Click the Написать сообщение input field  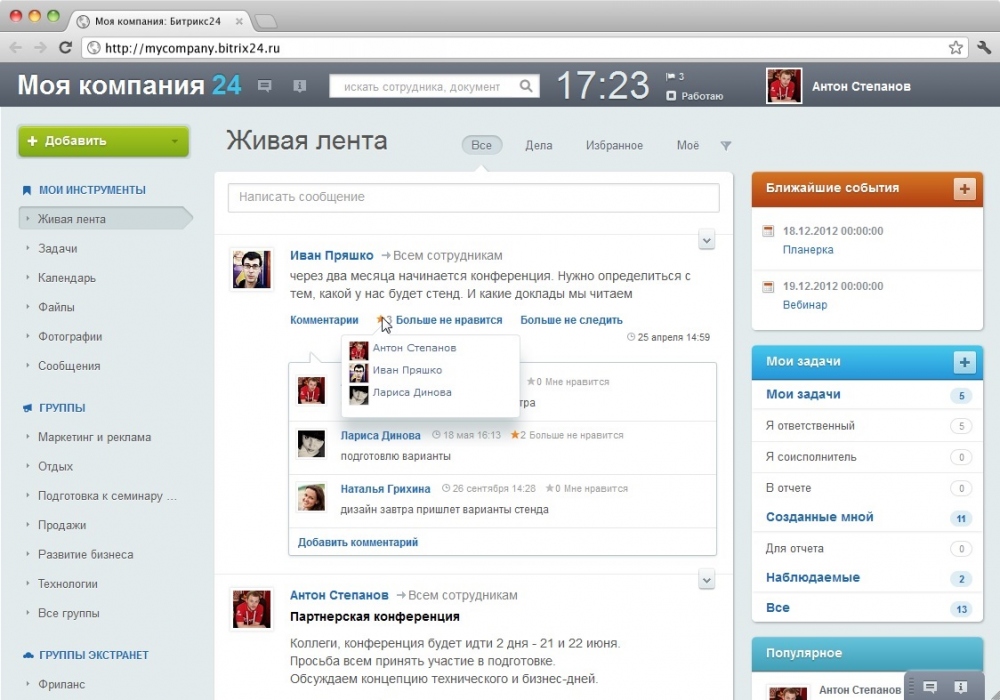point(473,197)
